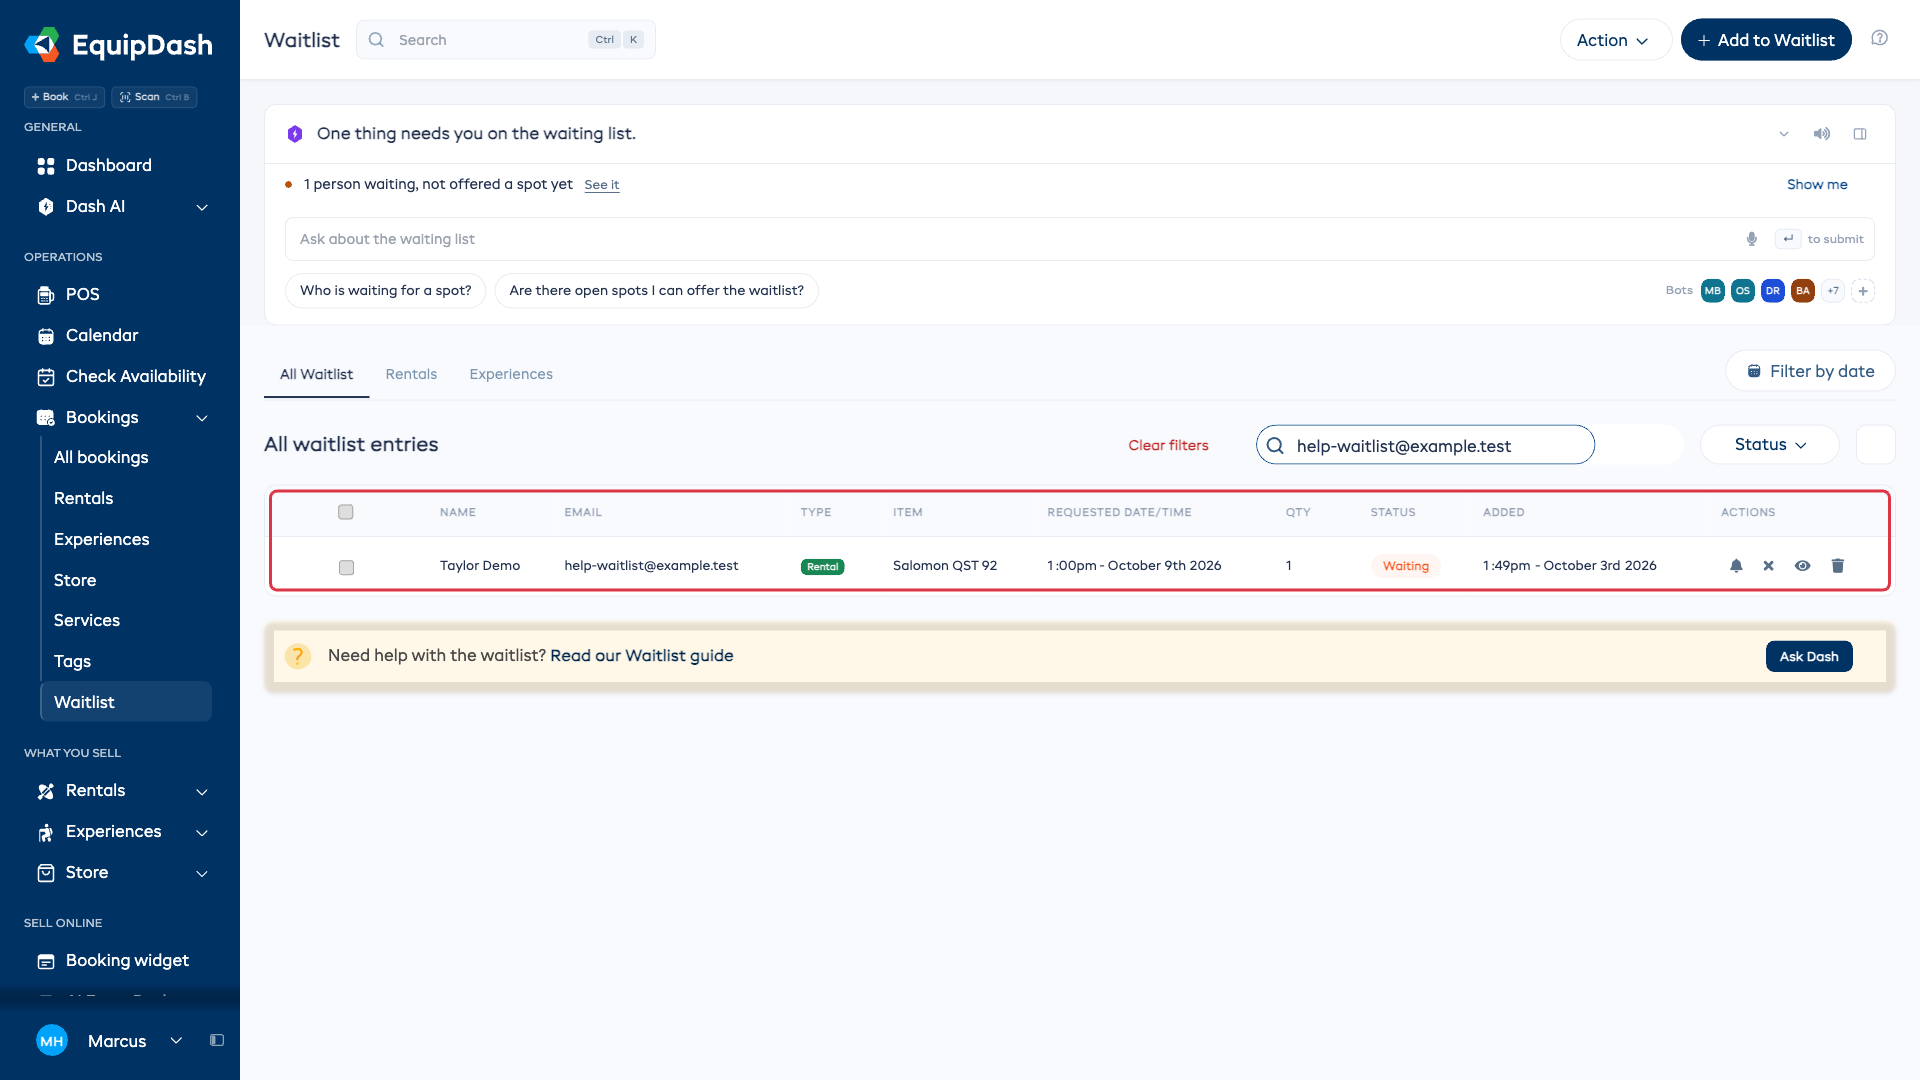Switch to the Rentals tab
Screen dimensions: 1920x1080
411,375
